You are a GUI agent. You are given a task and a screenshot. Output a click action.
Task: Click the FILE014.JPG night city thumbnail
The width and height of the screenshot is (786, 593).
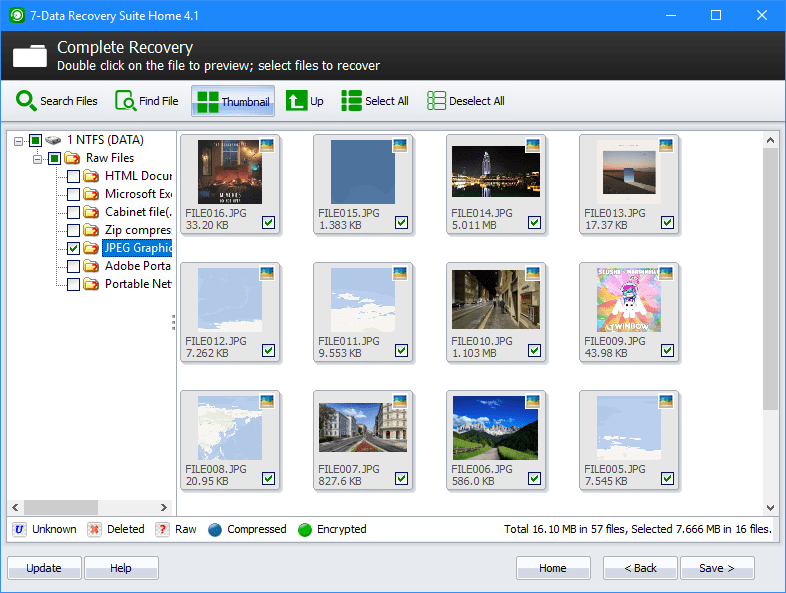(x=496, y=171)
